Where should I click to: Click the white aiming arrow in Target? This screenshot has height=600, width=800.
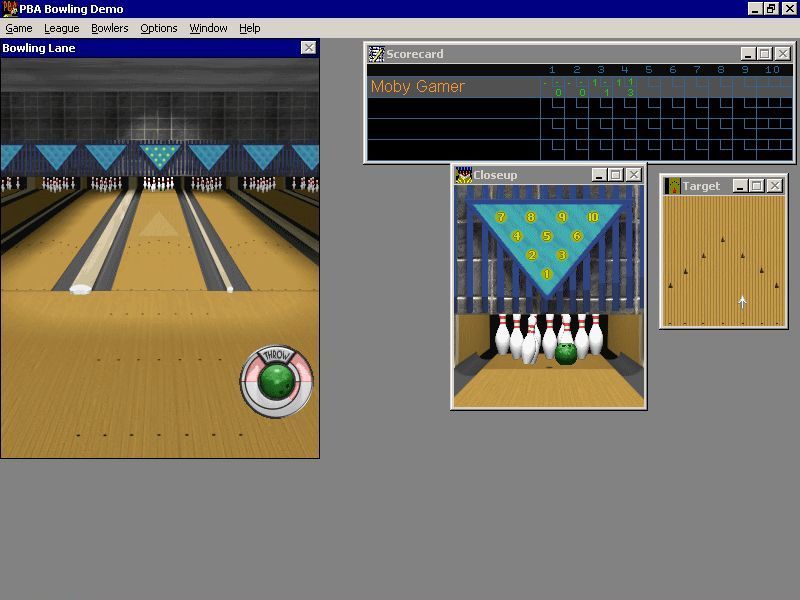742,302
